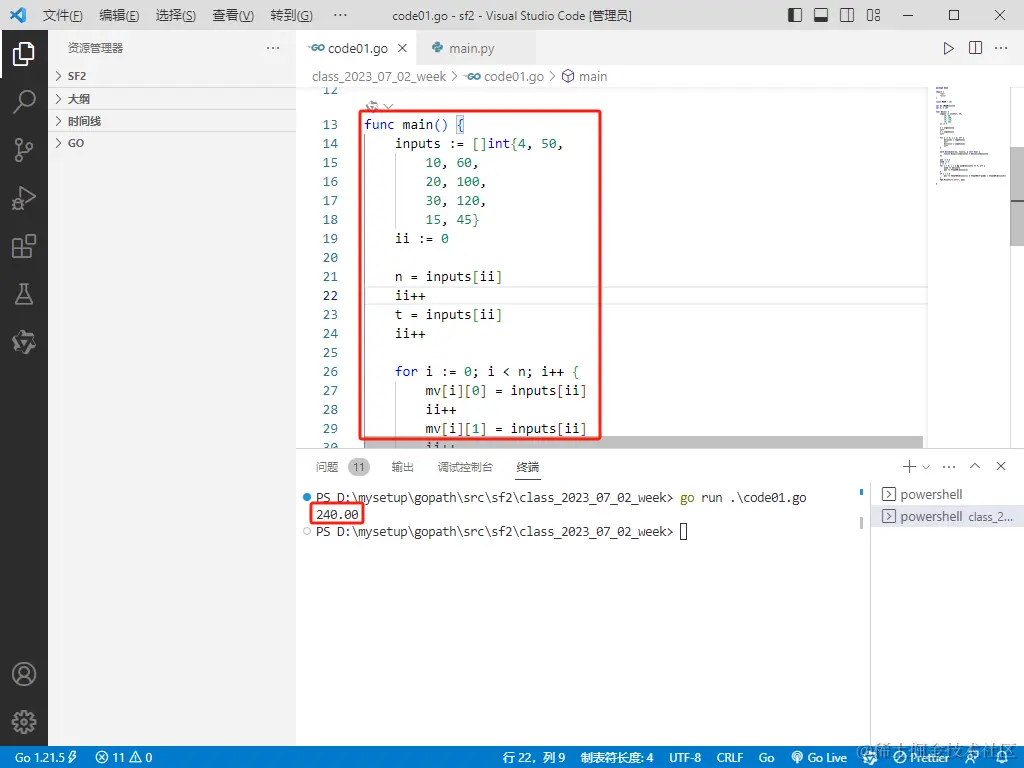Expand the GO section in explorer
The width and height of the screenshot is (1024, 768).
(x=172, y=143)
